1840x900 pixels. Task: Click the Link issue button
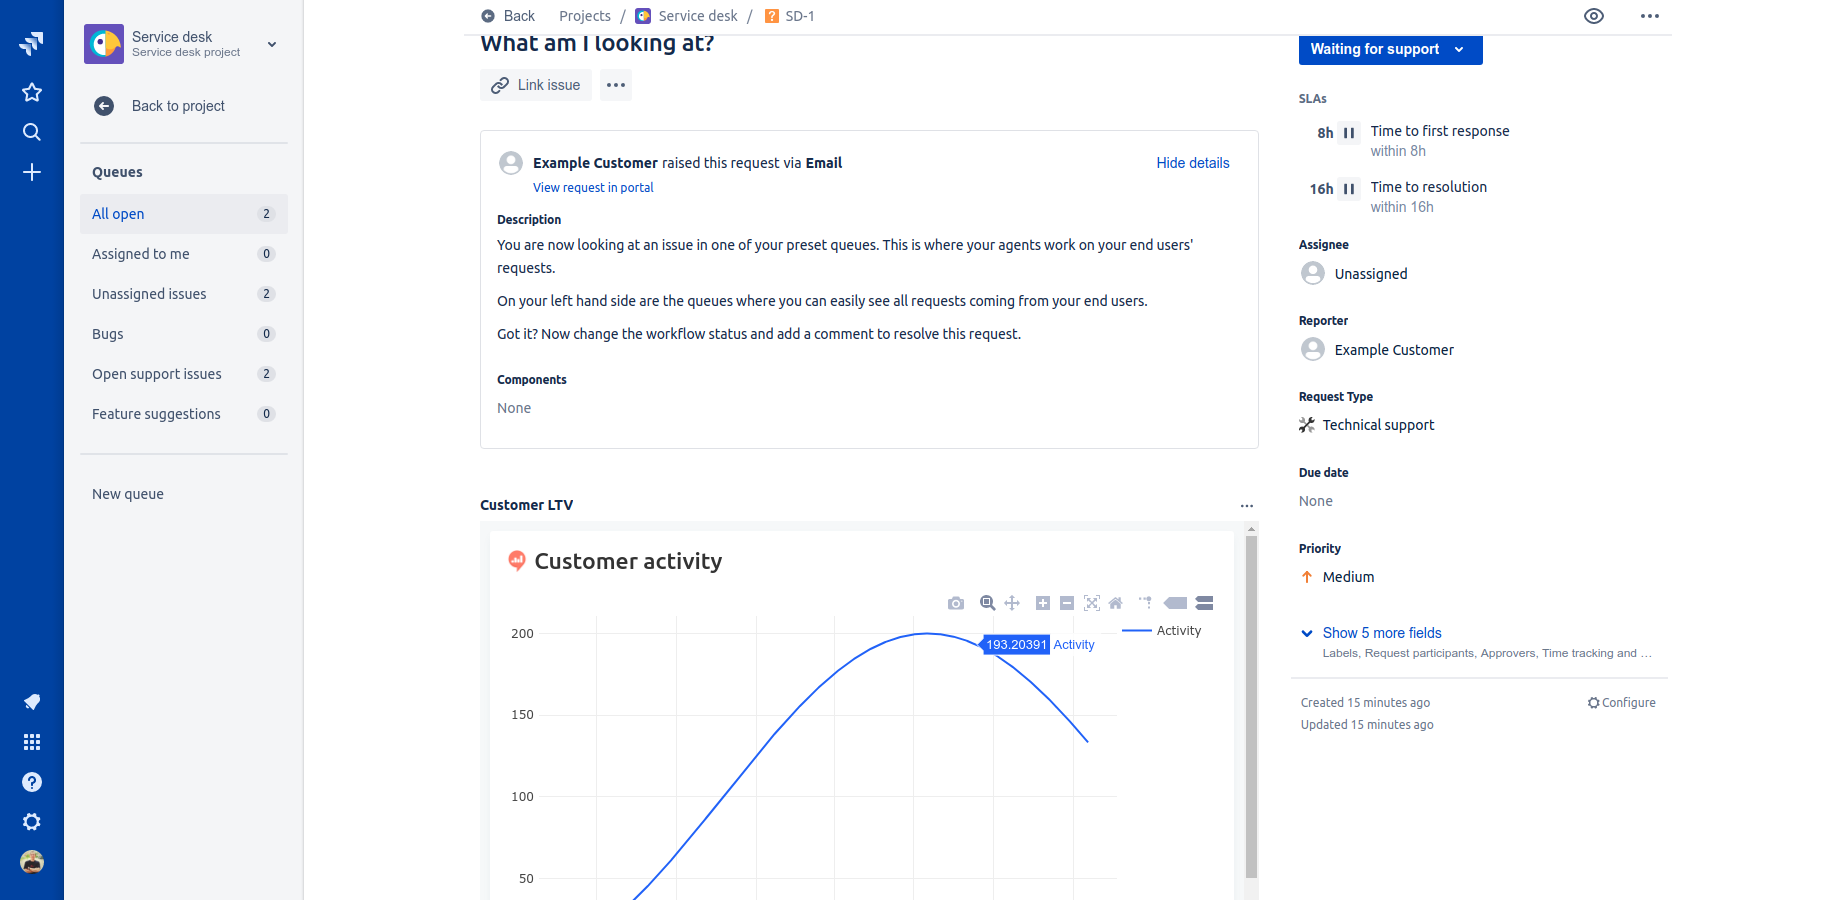(536, 85)
